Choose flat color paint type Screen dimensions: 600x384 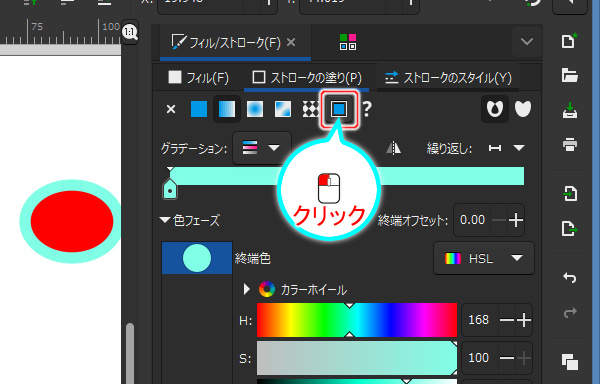tap(199, 109)
